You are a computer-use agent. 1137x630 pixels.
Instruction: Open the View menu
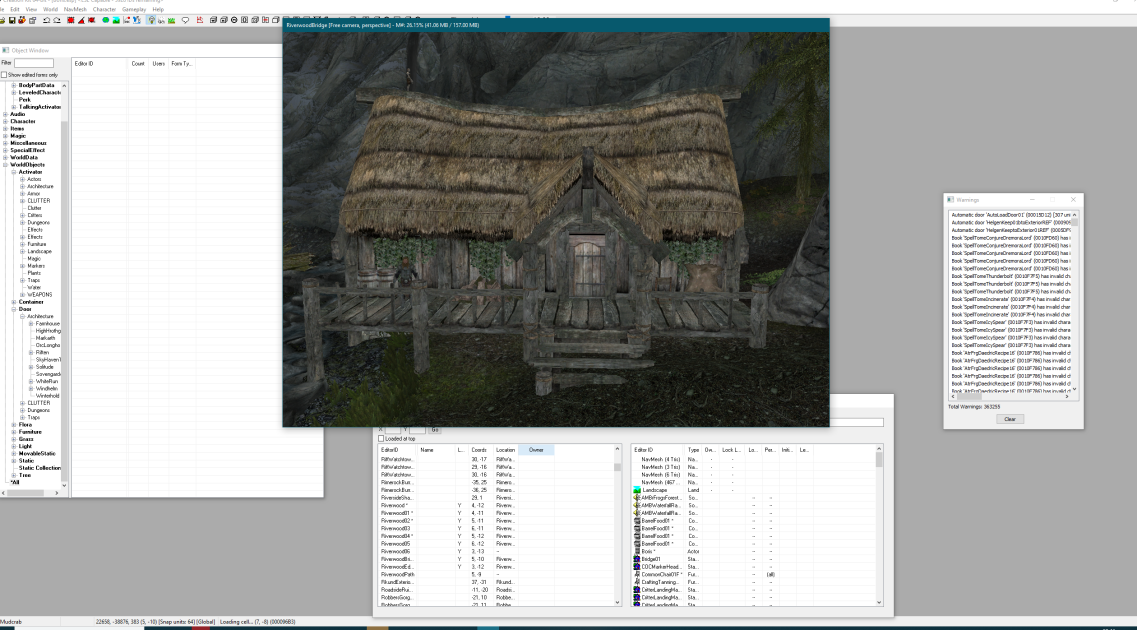click(31, 9)
